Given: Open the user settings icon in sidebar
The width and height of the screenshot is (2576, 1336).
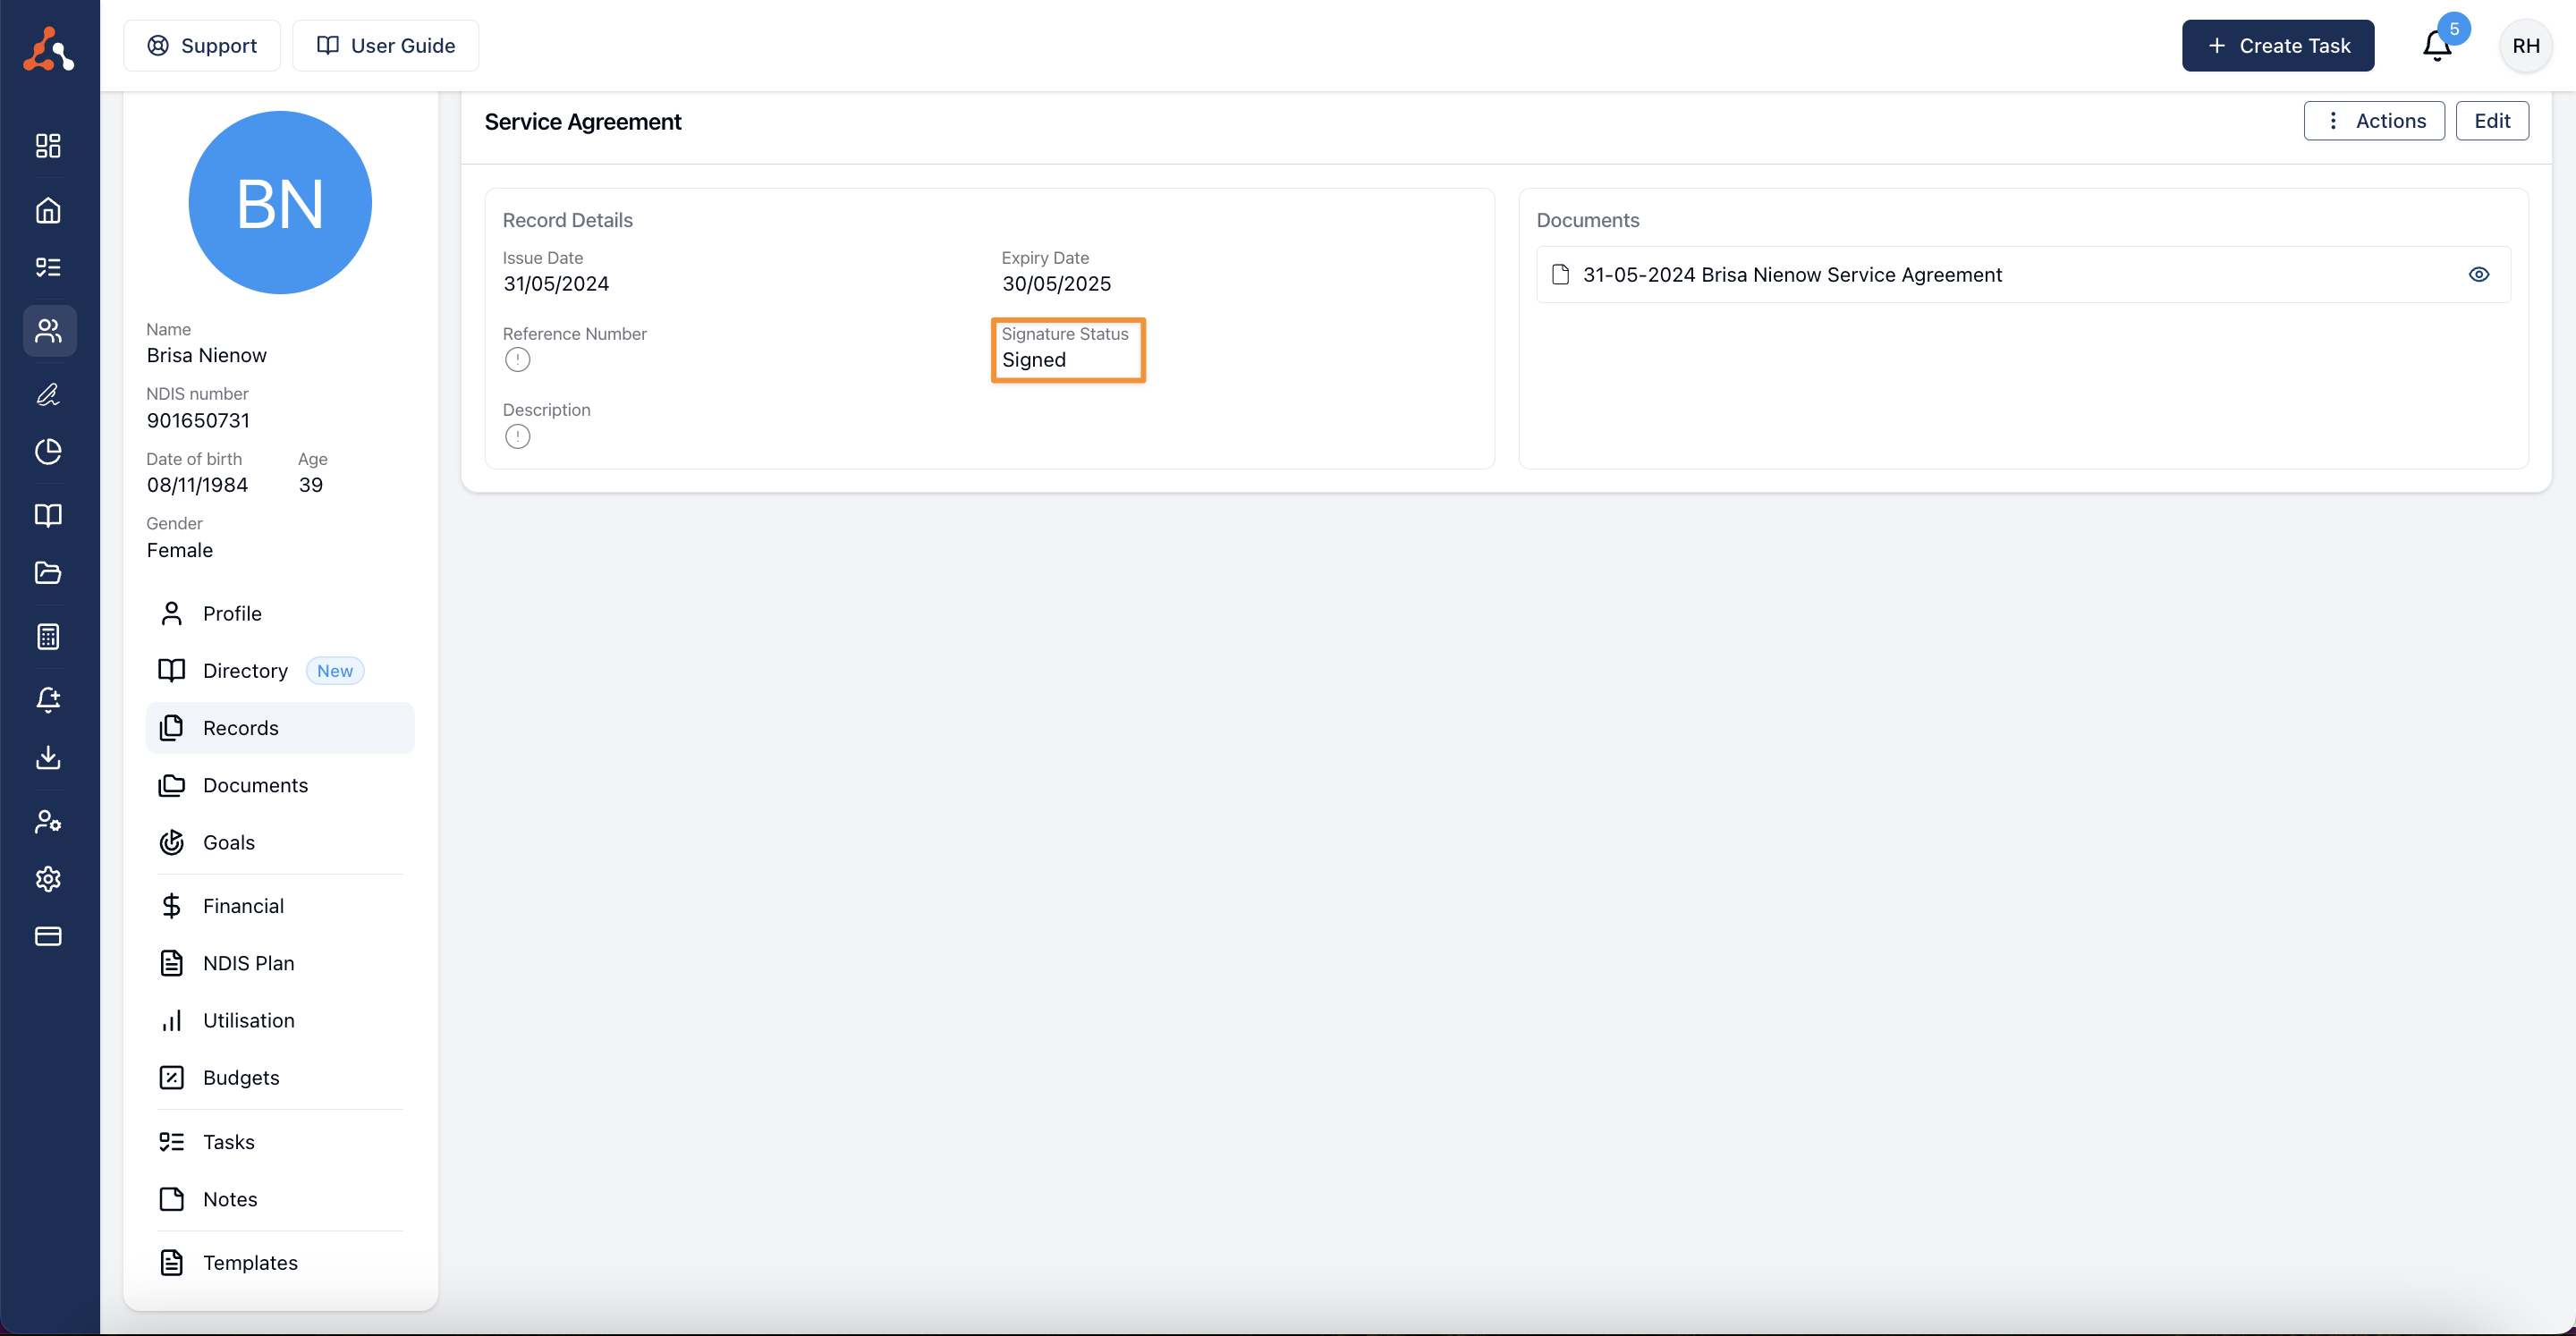Looking at the screenshot, I should click(x=48, y=822).
